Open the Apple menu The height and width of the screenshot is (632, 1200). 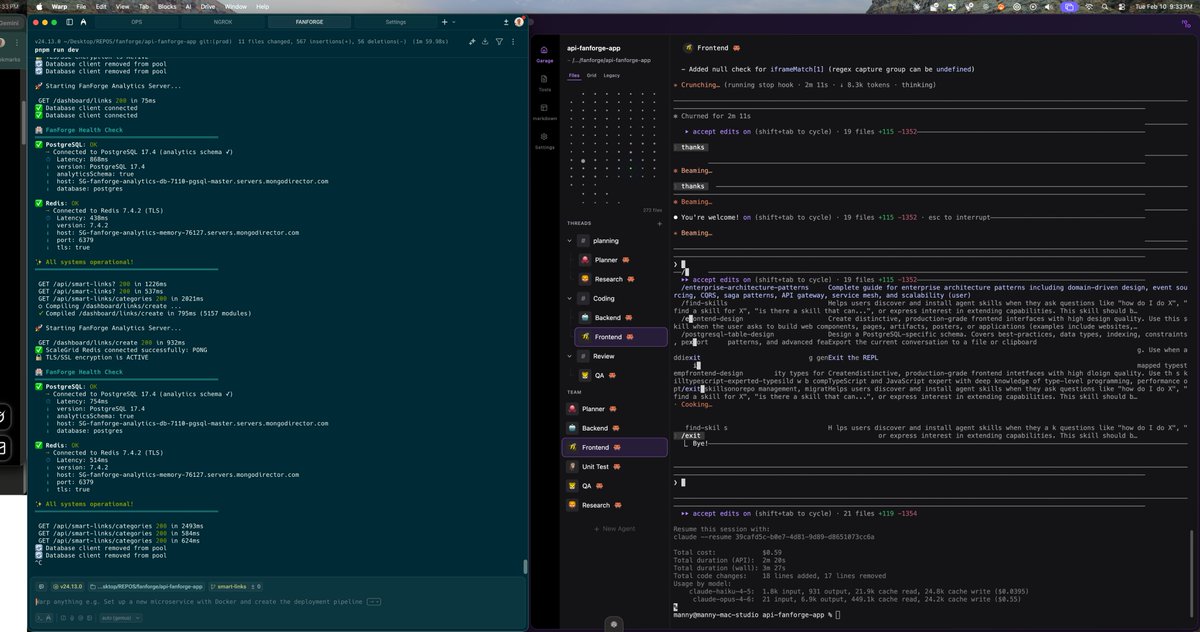click(x=40, y=6)
